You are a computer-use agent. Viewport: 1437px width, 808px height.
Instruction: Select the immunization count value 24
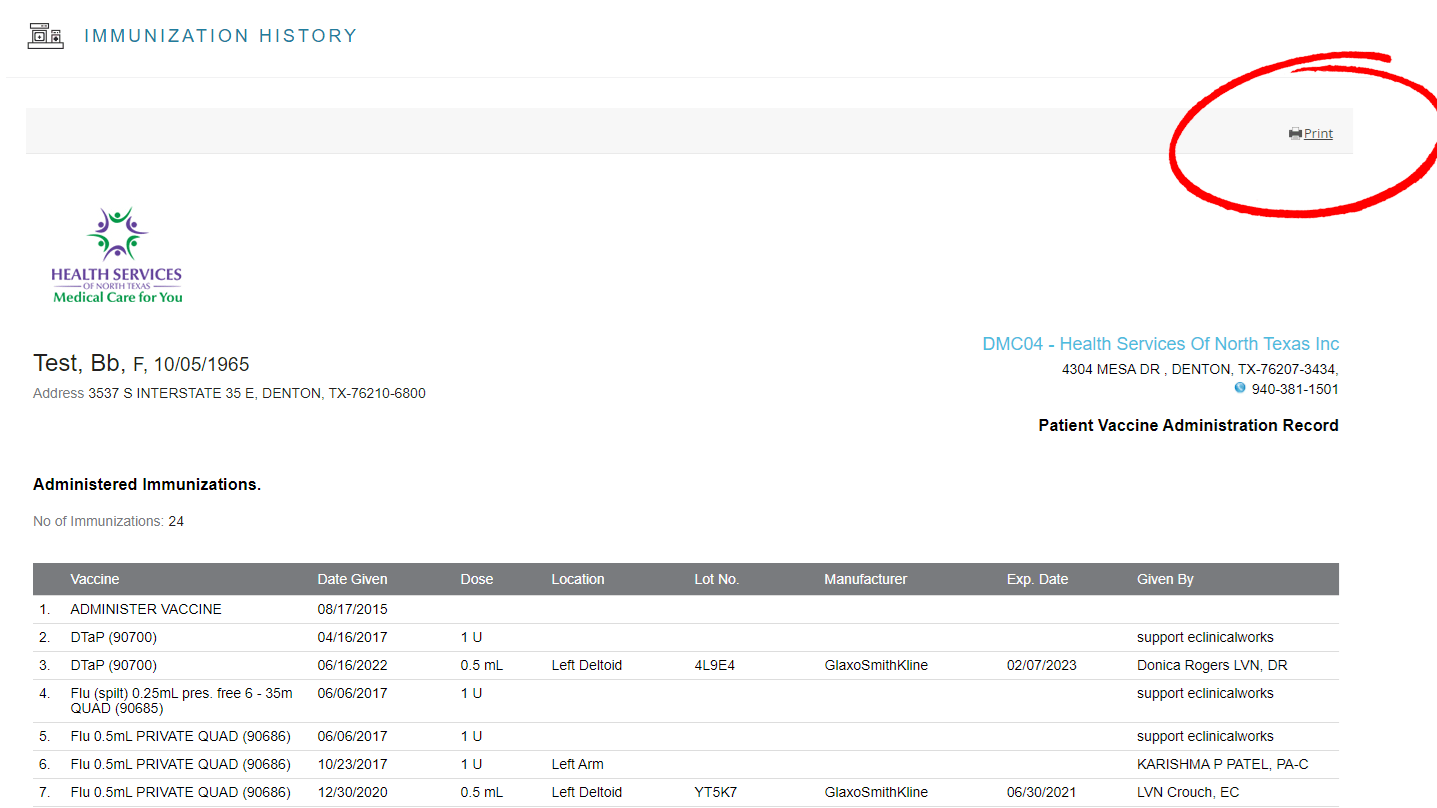(x=176, y=520)
